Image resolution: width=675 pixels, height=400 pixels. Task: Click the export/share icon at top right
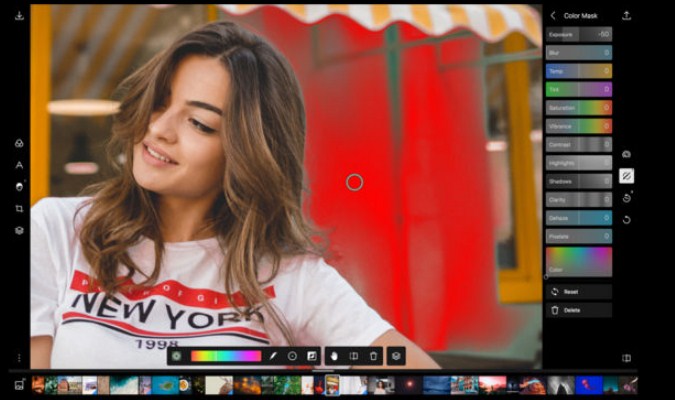click(x=626, y=16)
